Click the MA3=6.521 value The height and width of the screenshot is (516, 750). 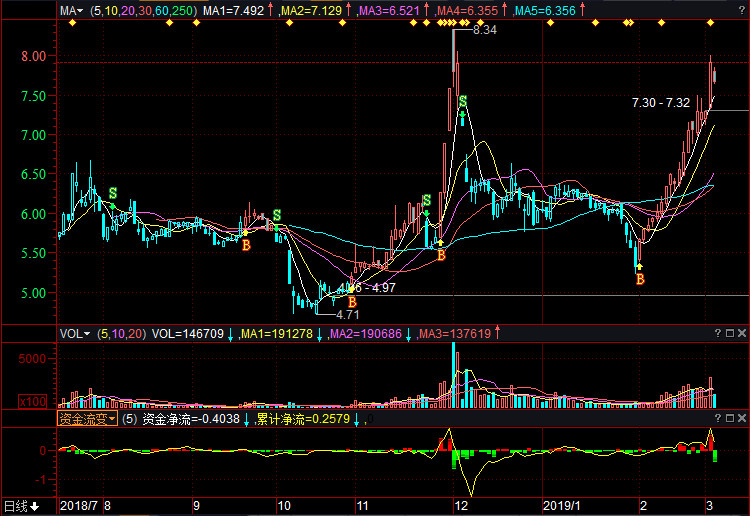[389, 11]
